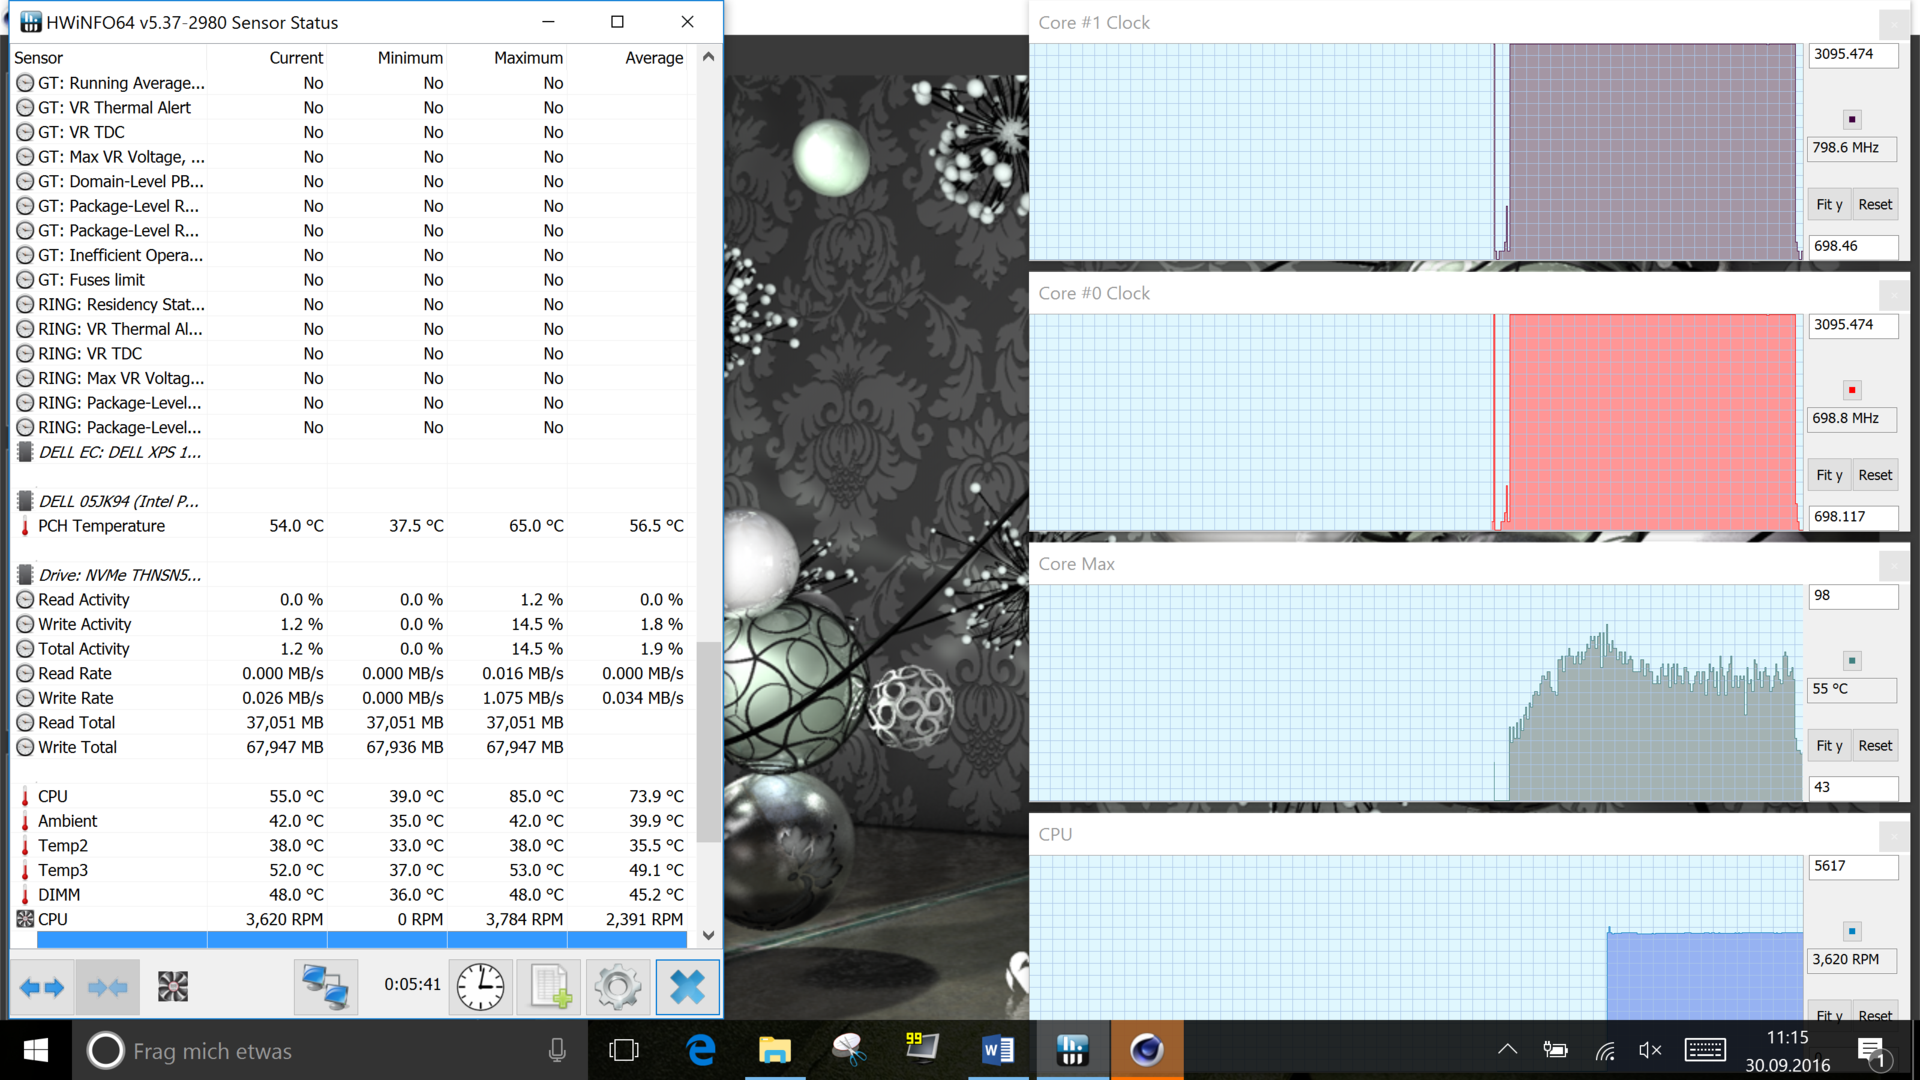The height and width of the screenshot is (1080, 1920).
Task: Click the chip icon beside DELL EC: DELL XPS
Action: coord(25,452)
